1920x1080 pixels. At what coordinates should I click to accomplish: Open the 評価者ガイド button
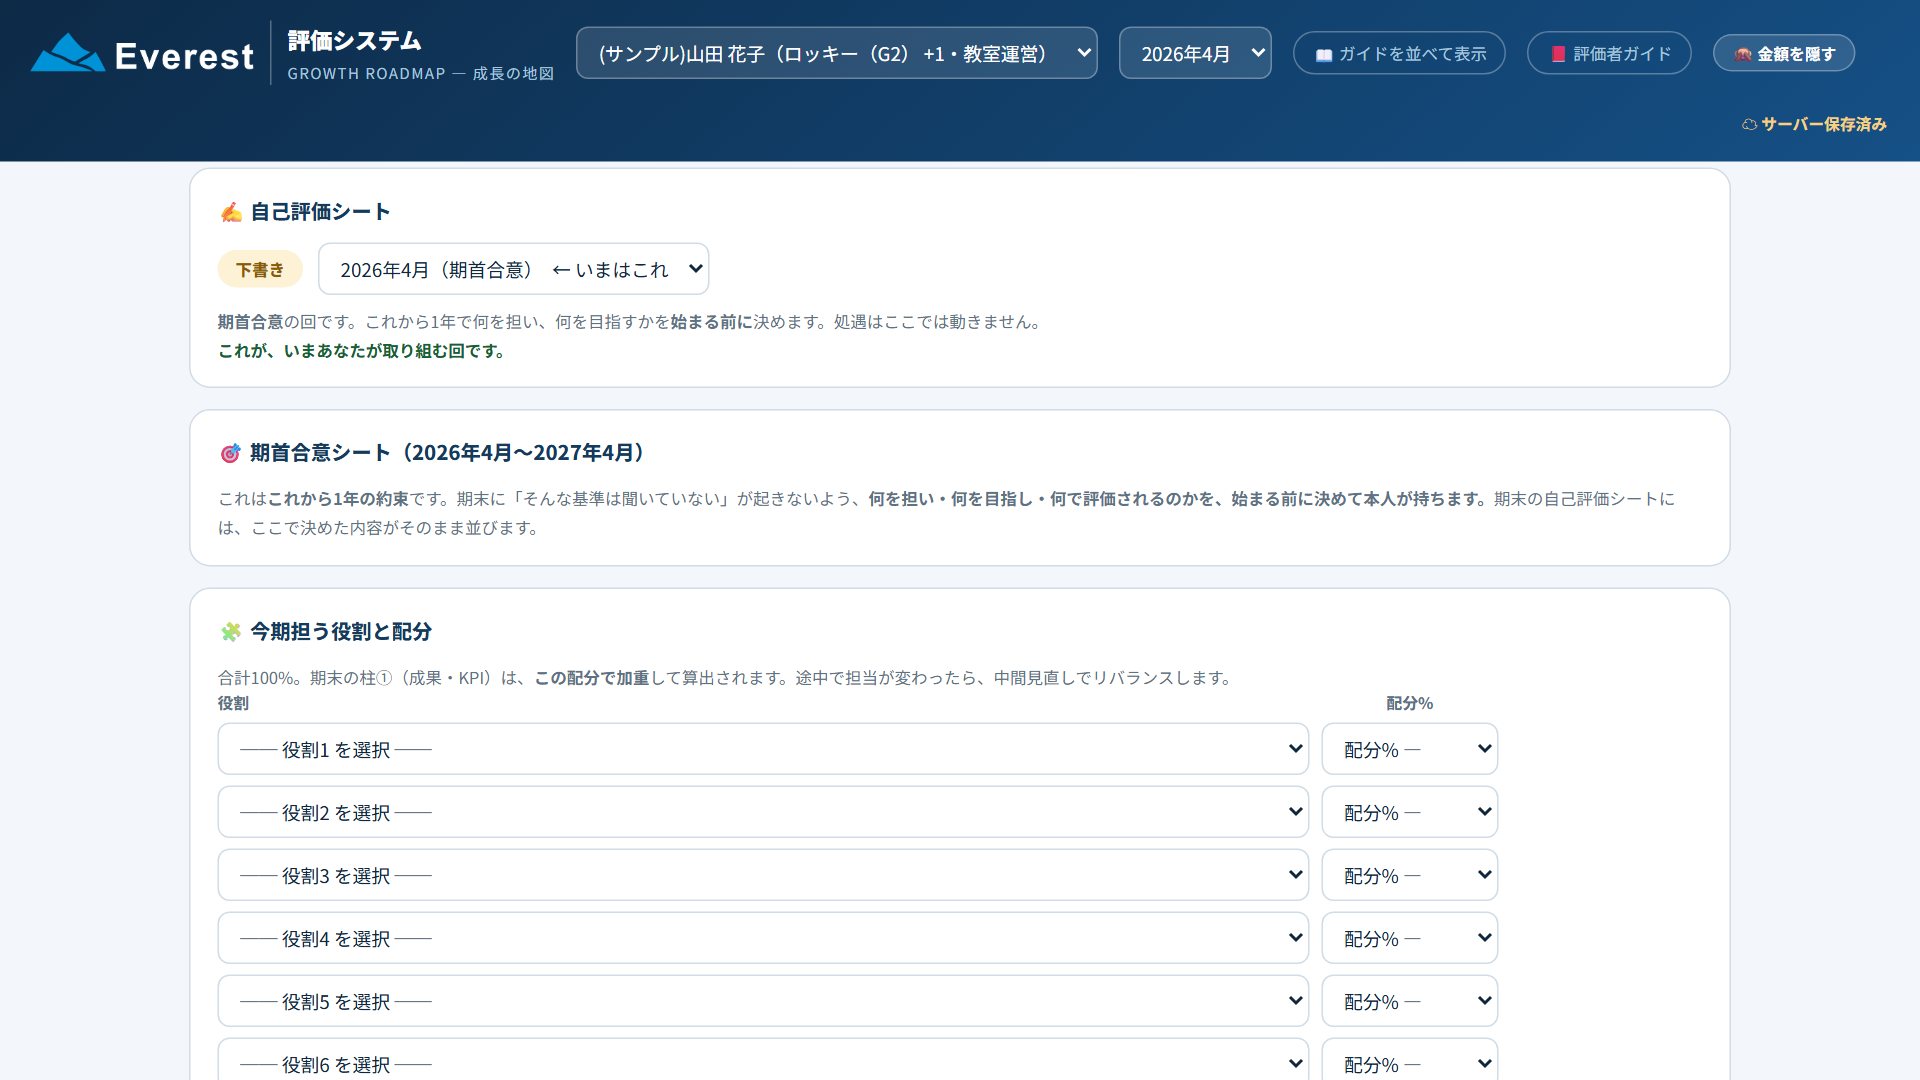click(1609, 53)
